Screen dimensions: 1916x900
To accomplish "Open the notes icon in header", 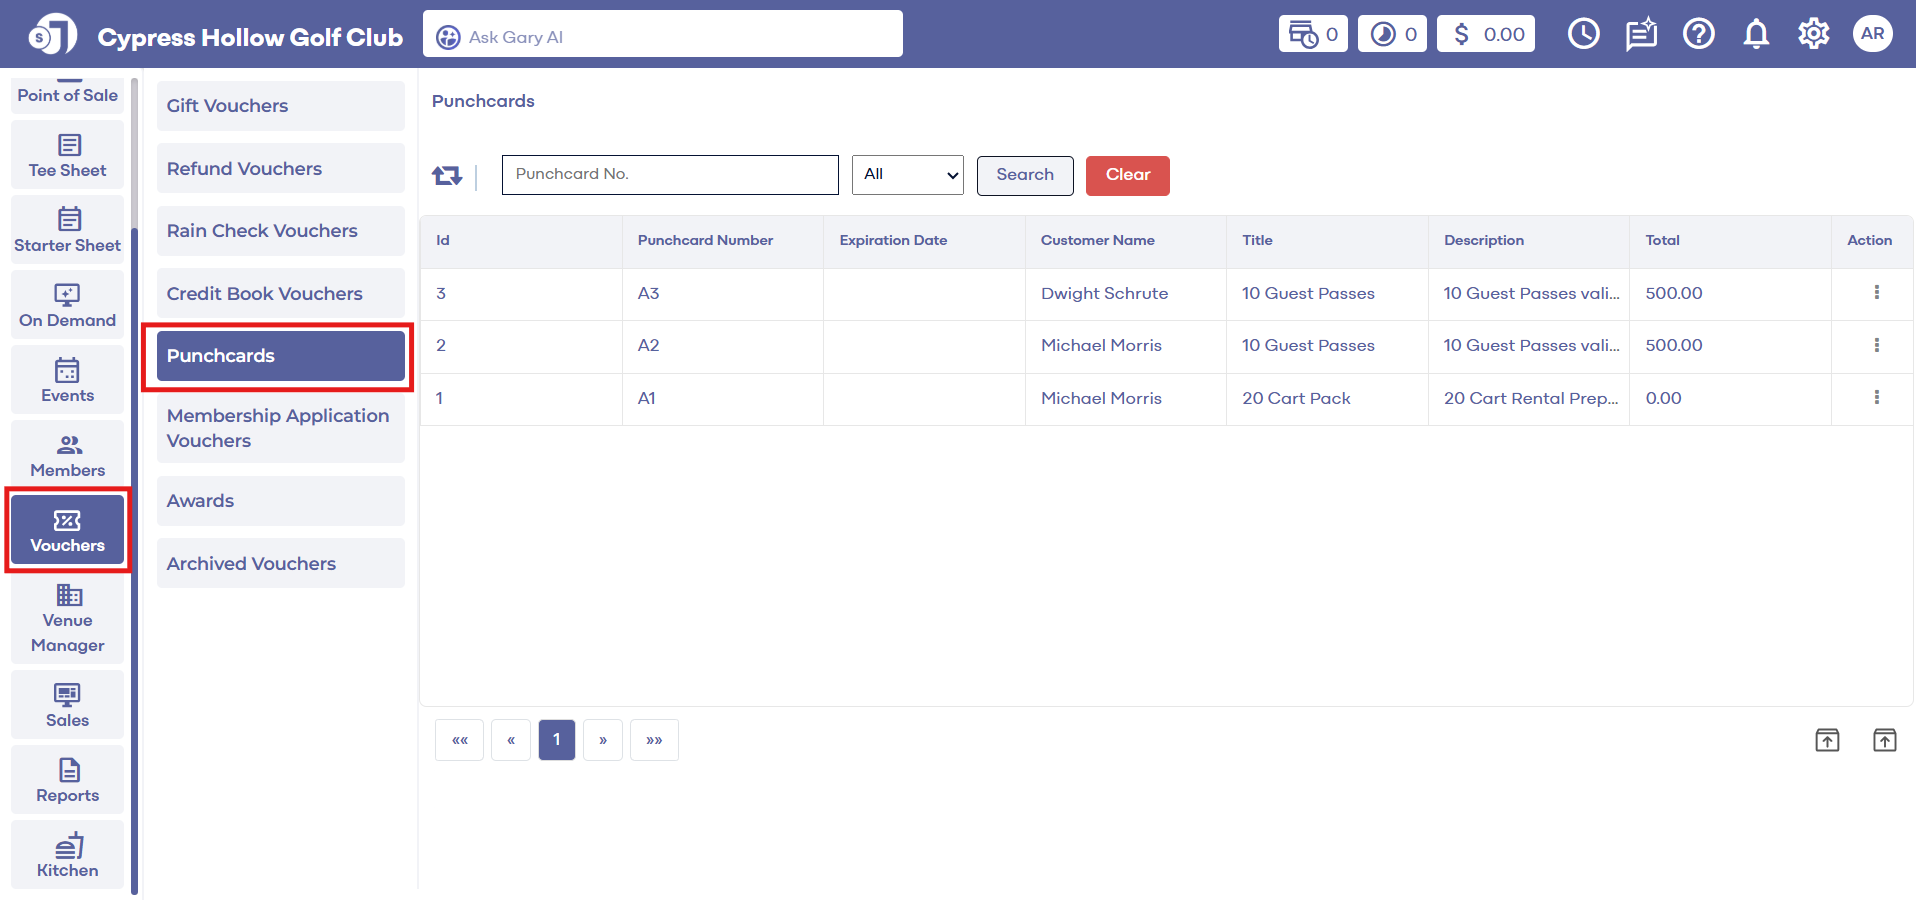I will click(1640, 34).
